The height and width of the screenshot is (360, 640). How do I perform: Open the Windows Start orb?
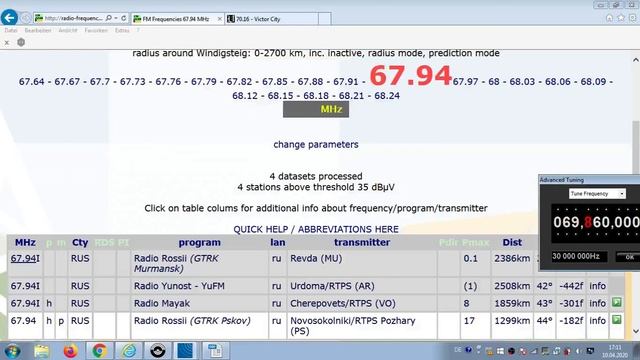tap(12, 351)
